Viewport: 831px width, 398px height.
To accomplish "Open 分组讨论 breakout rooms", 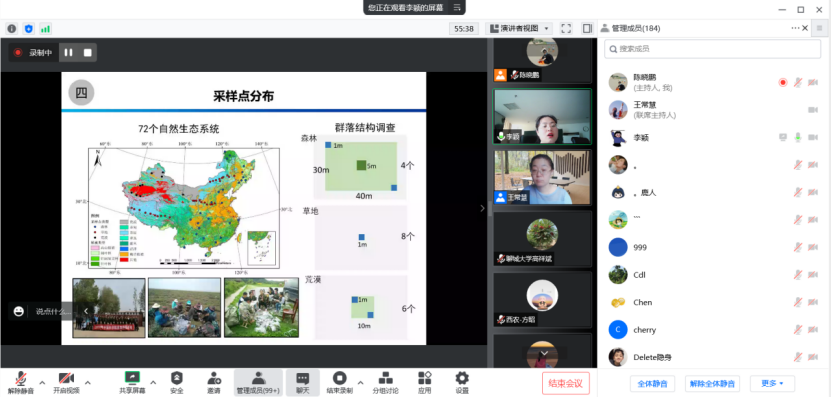I will 385,383.
